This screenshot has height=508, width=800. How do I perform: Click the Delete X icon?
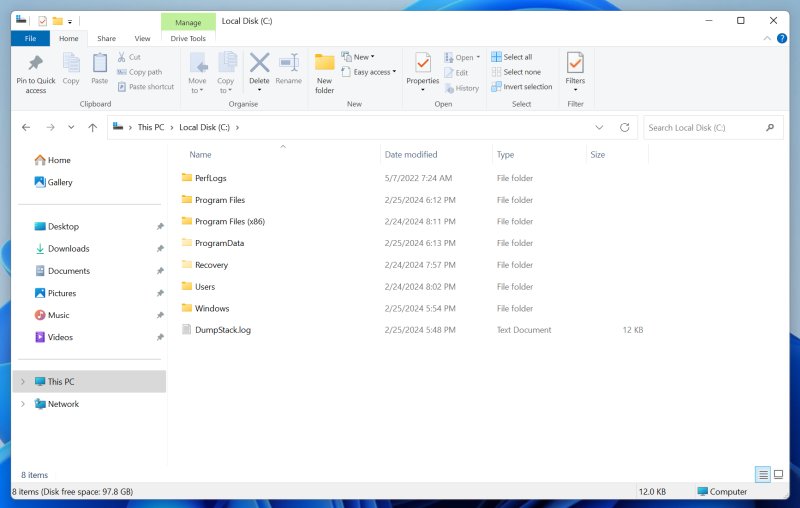[x=259, y=63]
